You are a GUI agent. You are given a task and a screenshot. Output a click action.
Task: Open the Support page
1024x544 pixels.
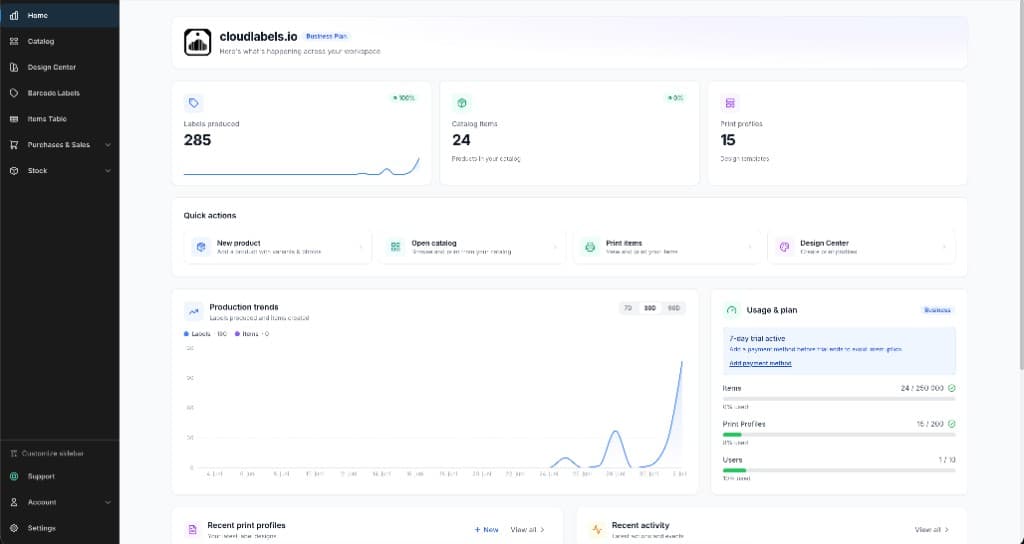click(59, 476)
